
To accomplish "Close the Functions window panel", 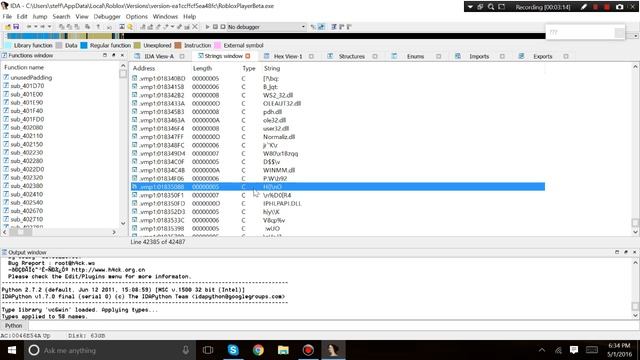I will coord(122,55).
